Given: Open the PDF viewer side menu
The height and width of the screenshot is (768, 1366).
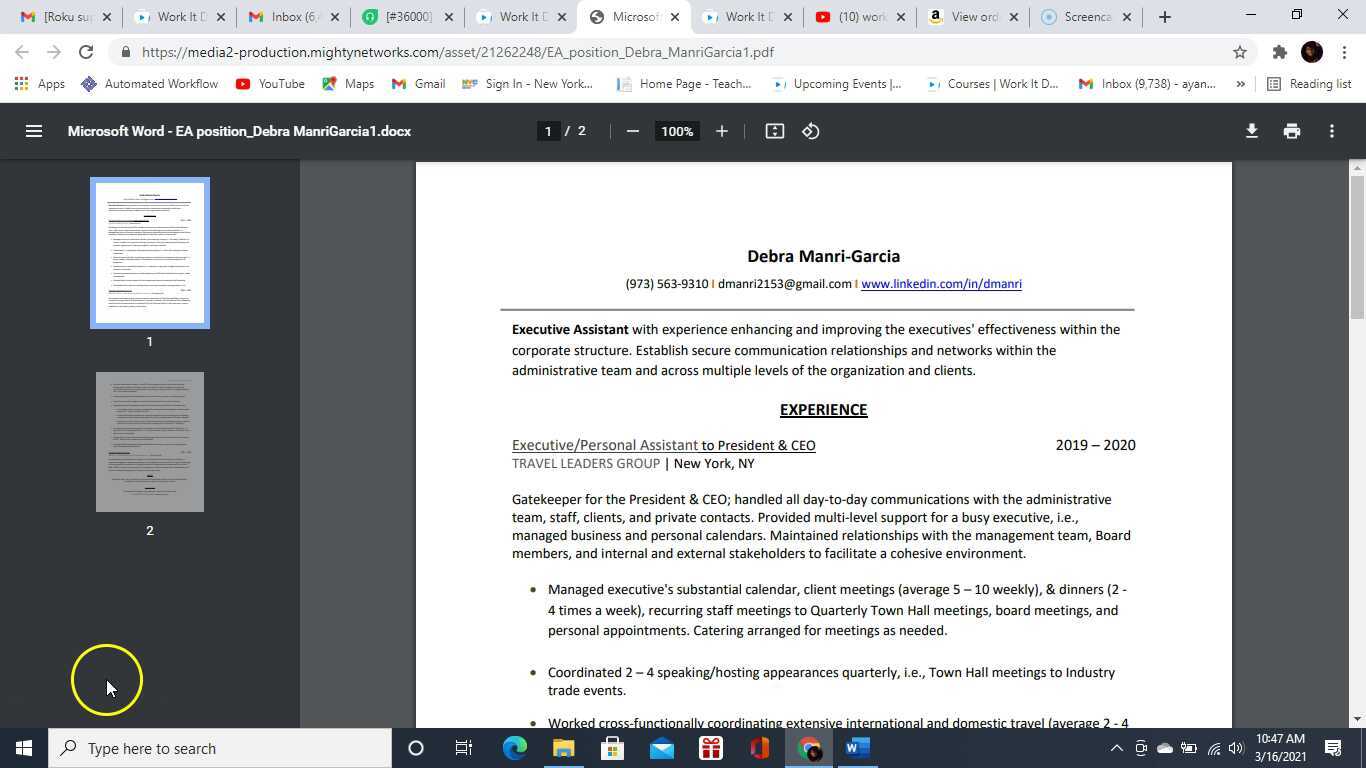Looking at the screenshot, I should [34, 131].
